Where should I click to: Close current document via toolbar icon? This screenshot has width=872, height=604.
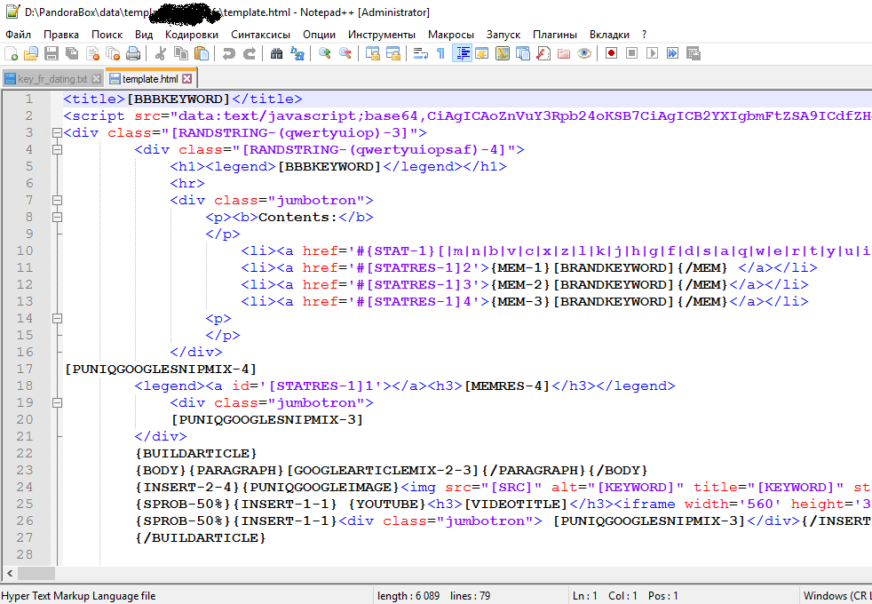[x=92, y=53]
